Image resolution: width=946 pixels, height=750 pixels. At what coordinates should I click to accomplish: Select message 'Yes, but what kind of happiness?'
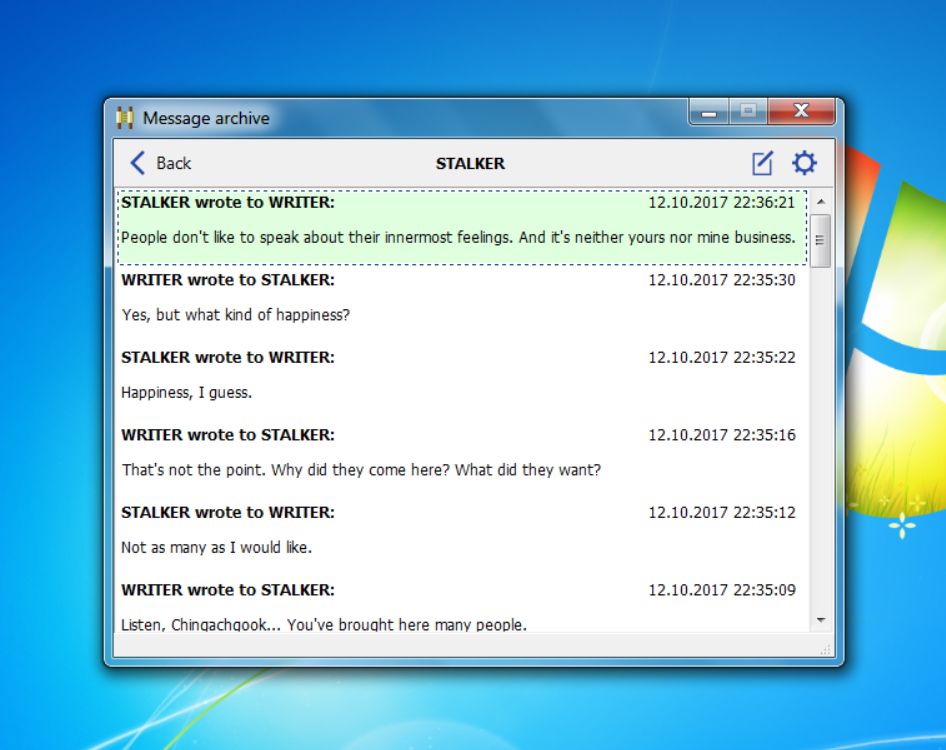click(x=235, y=315)
